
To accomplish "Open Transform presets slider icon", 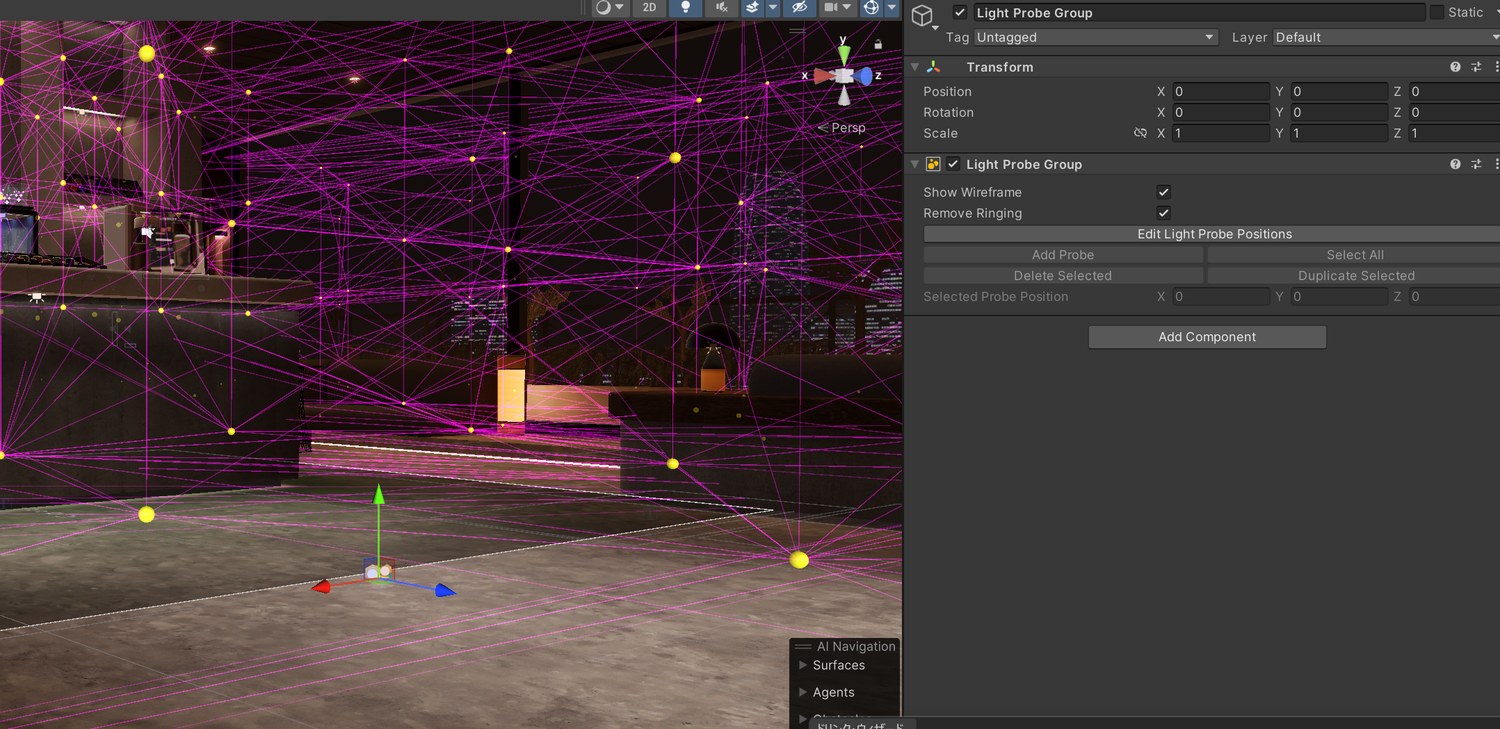I will coord(1476,67).
